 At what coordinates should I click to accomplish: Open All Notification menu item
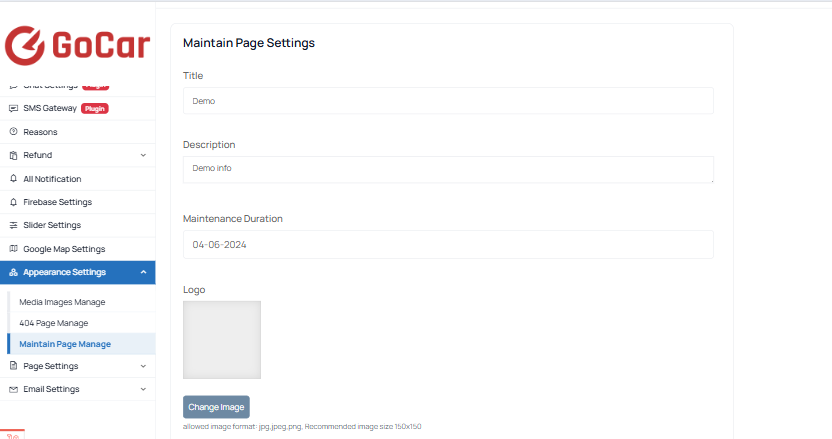coord(77,179)
